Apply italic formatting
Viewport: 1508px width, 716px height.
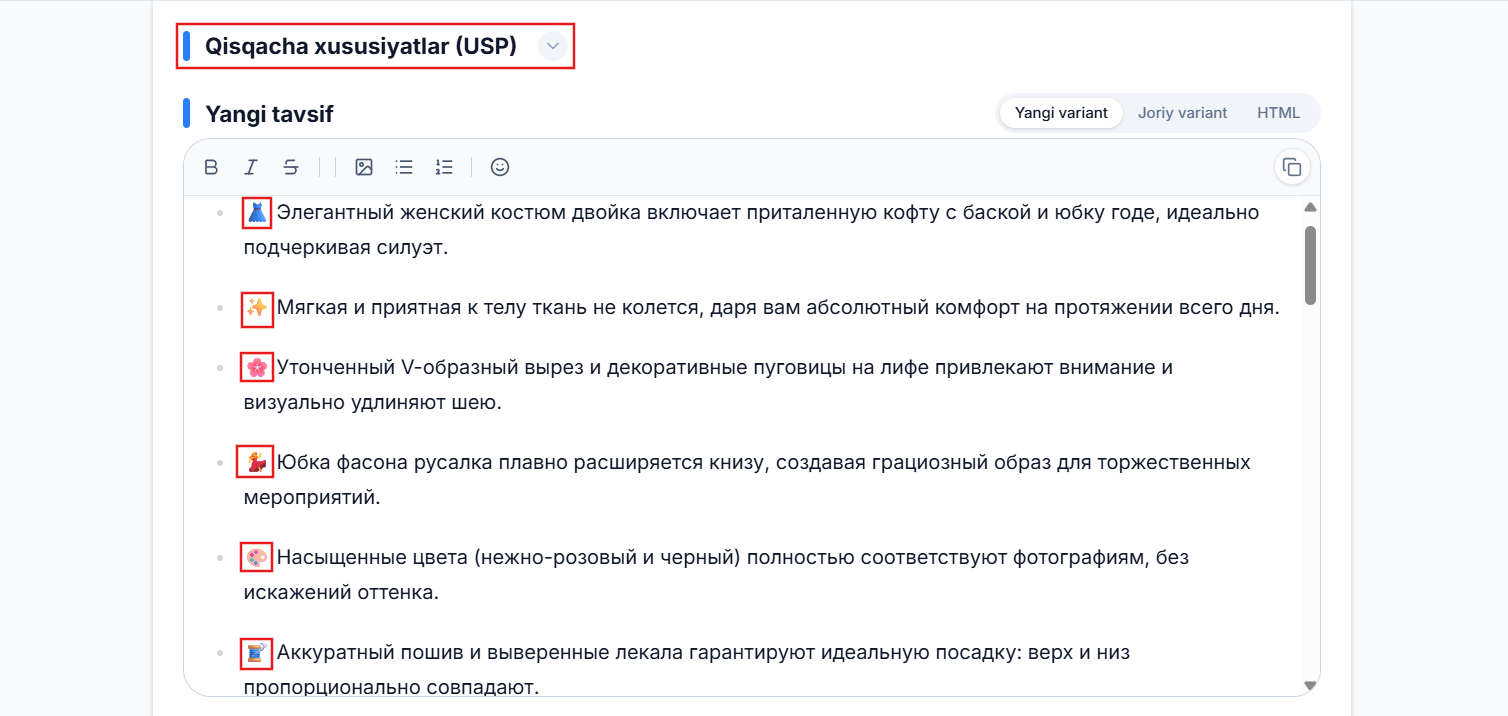pyautogui.click(x=251, y=167)
